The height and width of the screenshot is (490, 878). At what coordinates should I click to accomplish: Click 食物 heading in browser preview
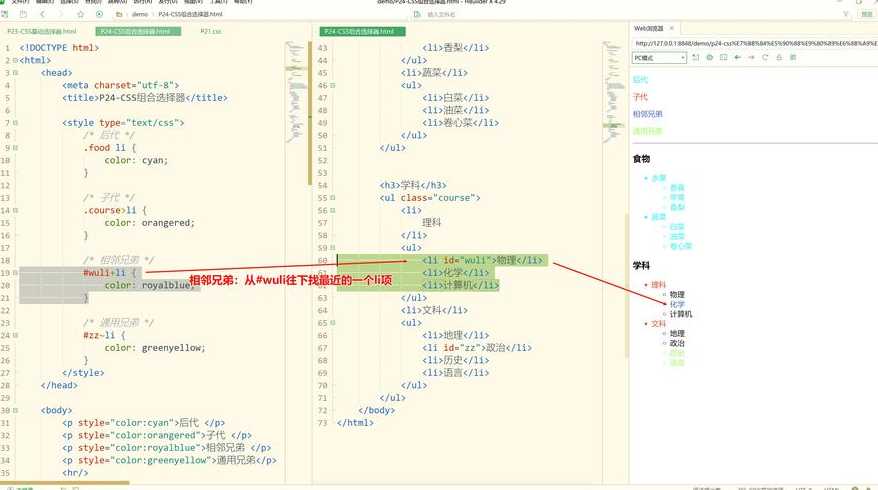641,159
